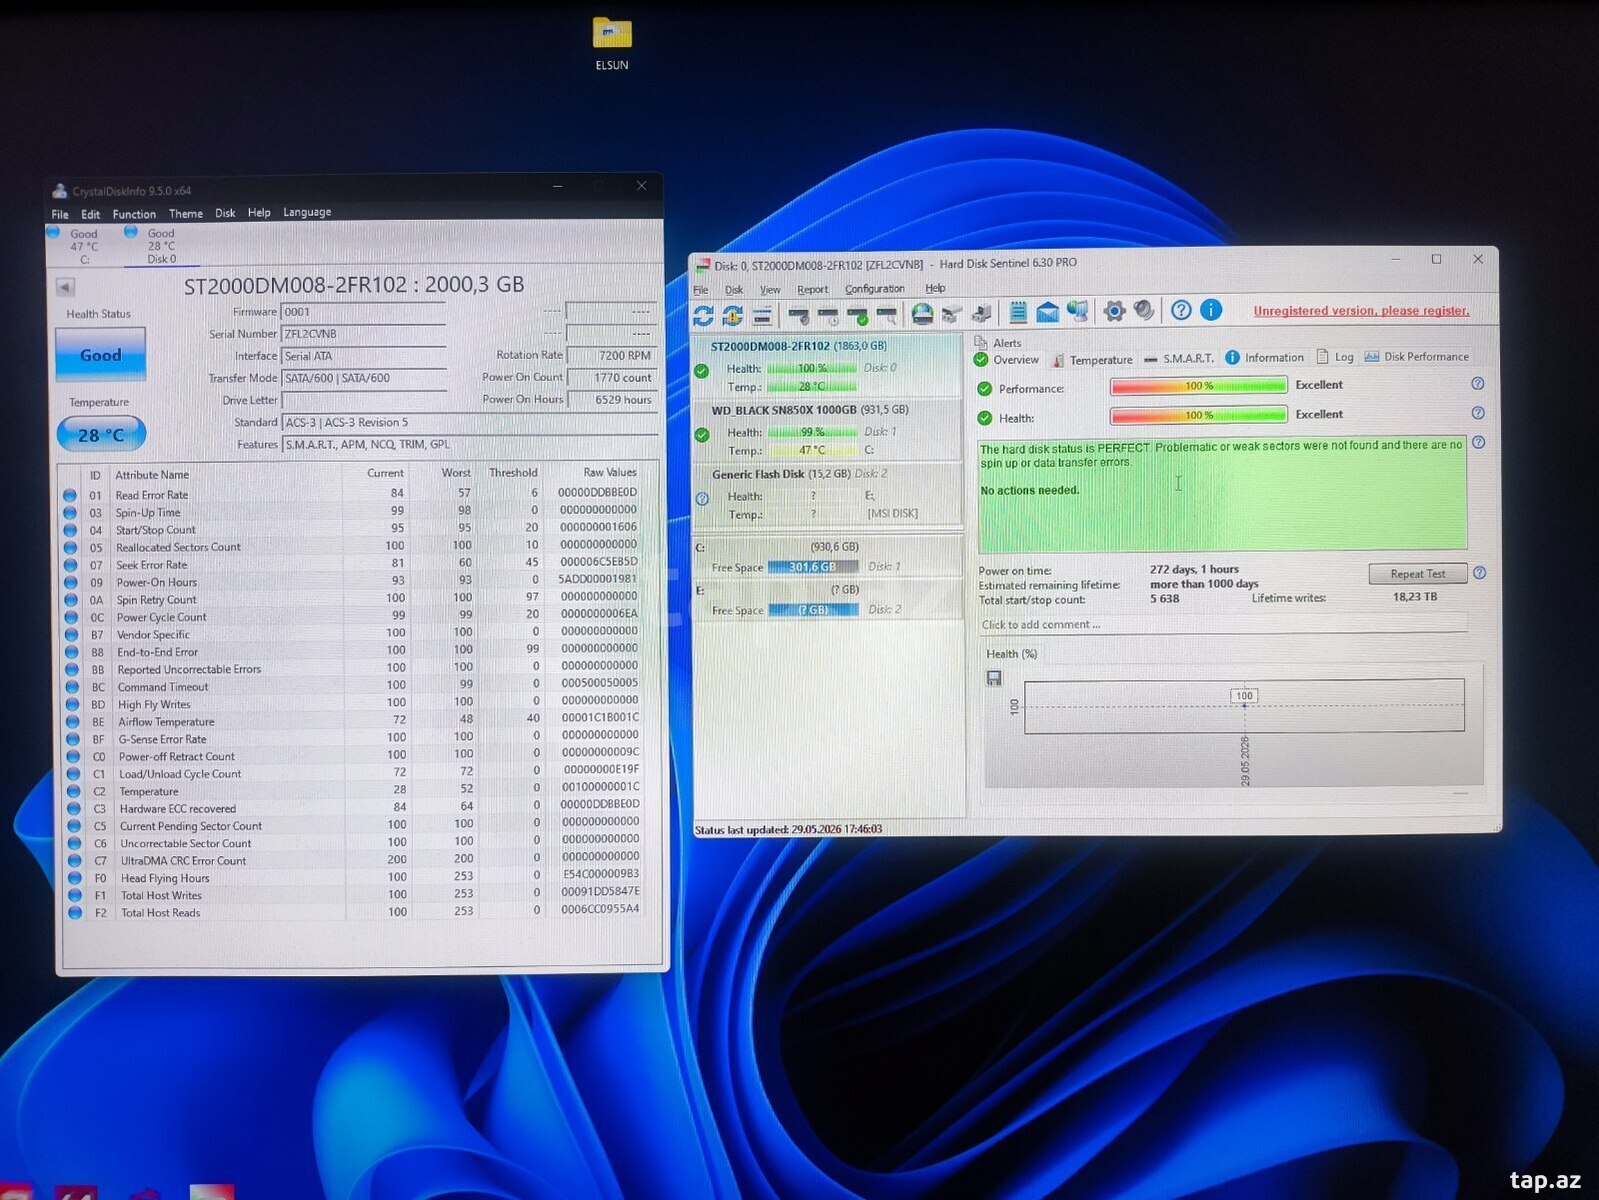
Task: Click the disk icon with a green checkmark
Action: click(x=857, y=316)
